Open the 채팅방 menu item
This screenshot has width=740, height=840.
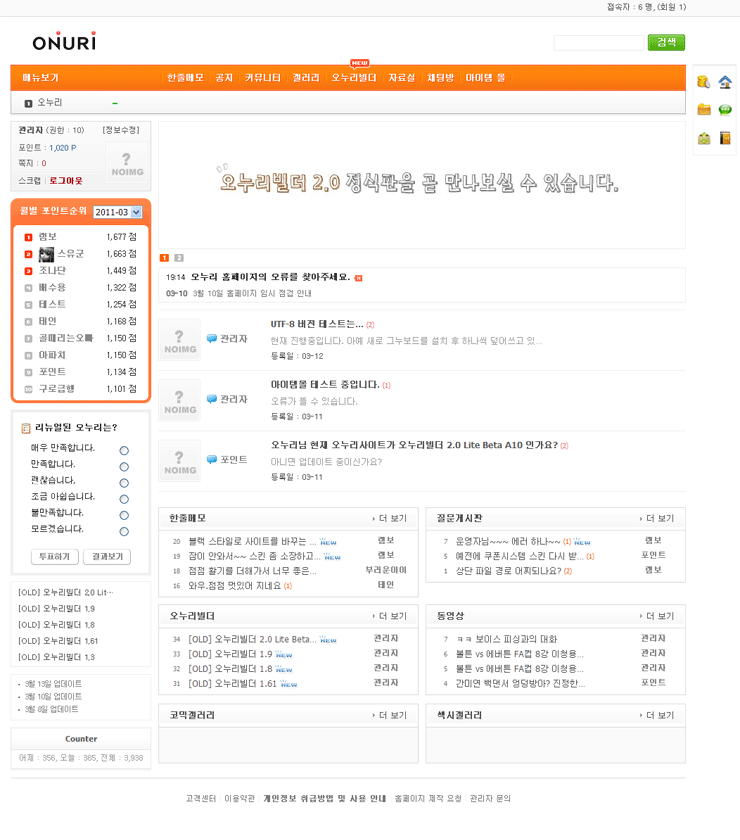(440, 78)
